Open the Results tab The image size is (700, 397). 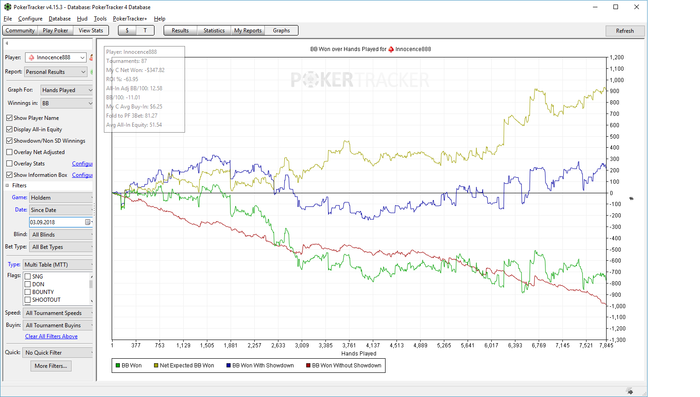[180, 30]
